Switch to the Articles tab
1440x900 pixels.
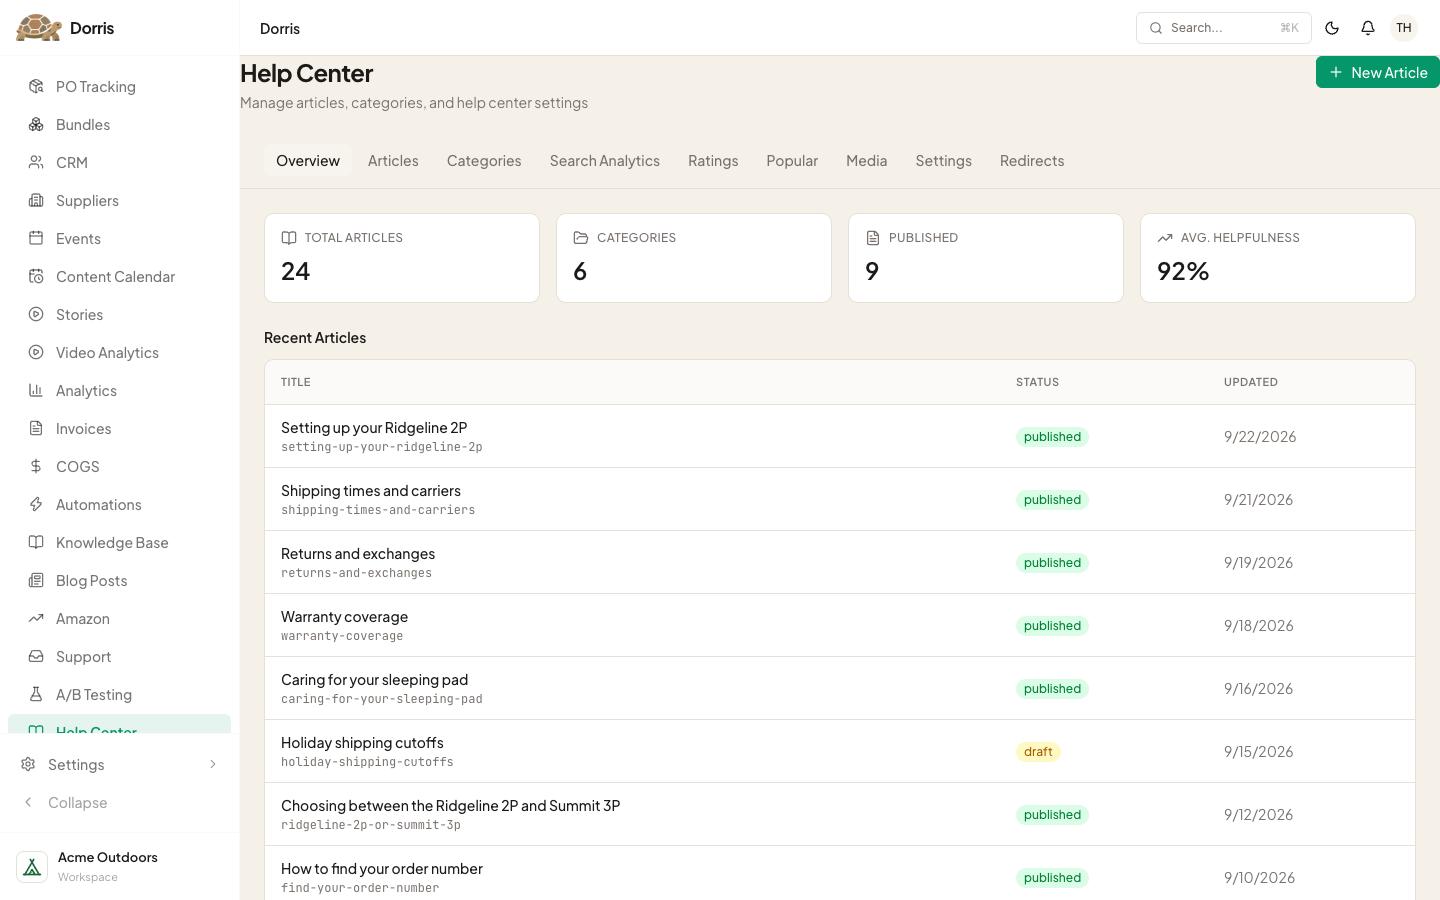click(x=393, y=160)
